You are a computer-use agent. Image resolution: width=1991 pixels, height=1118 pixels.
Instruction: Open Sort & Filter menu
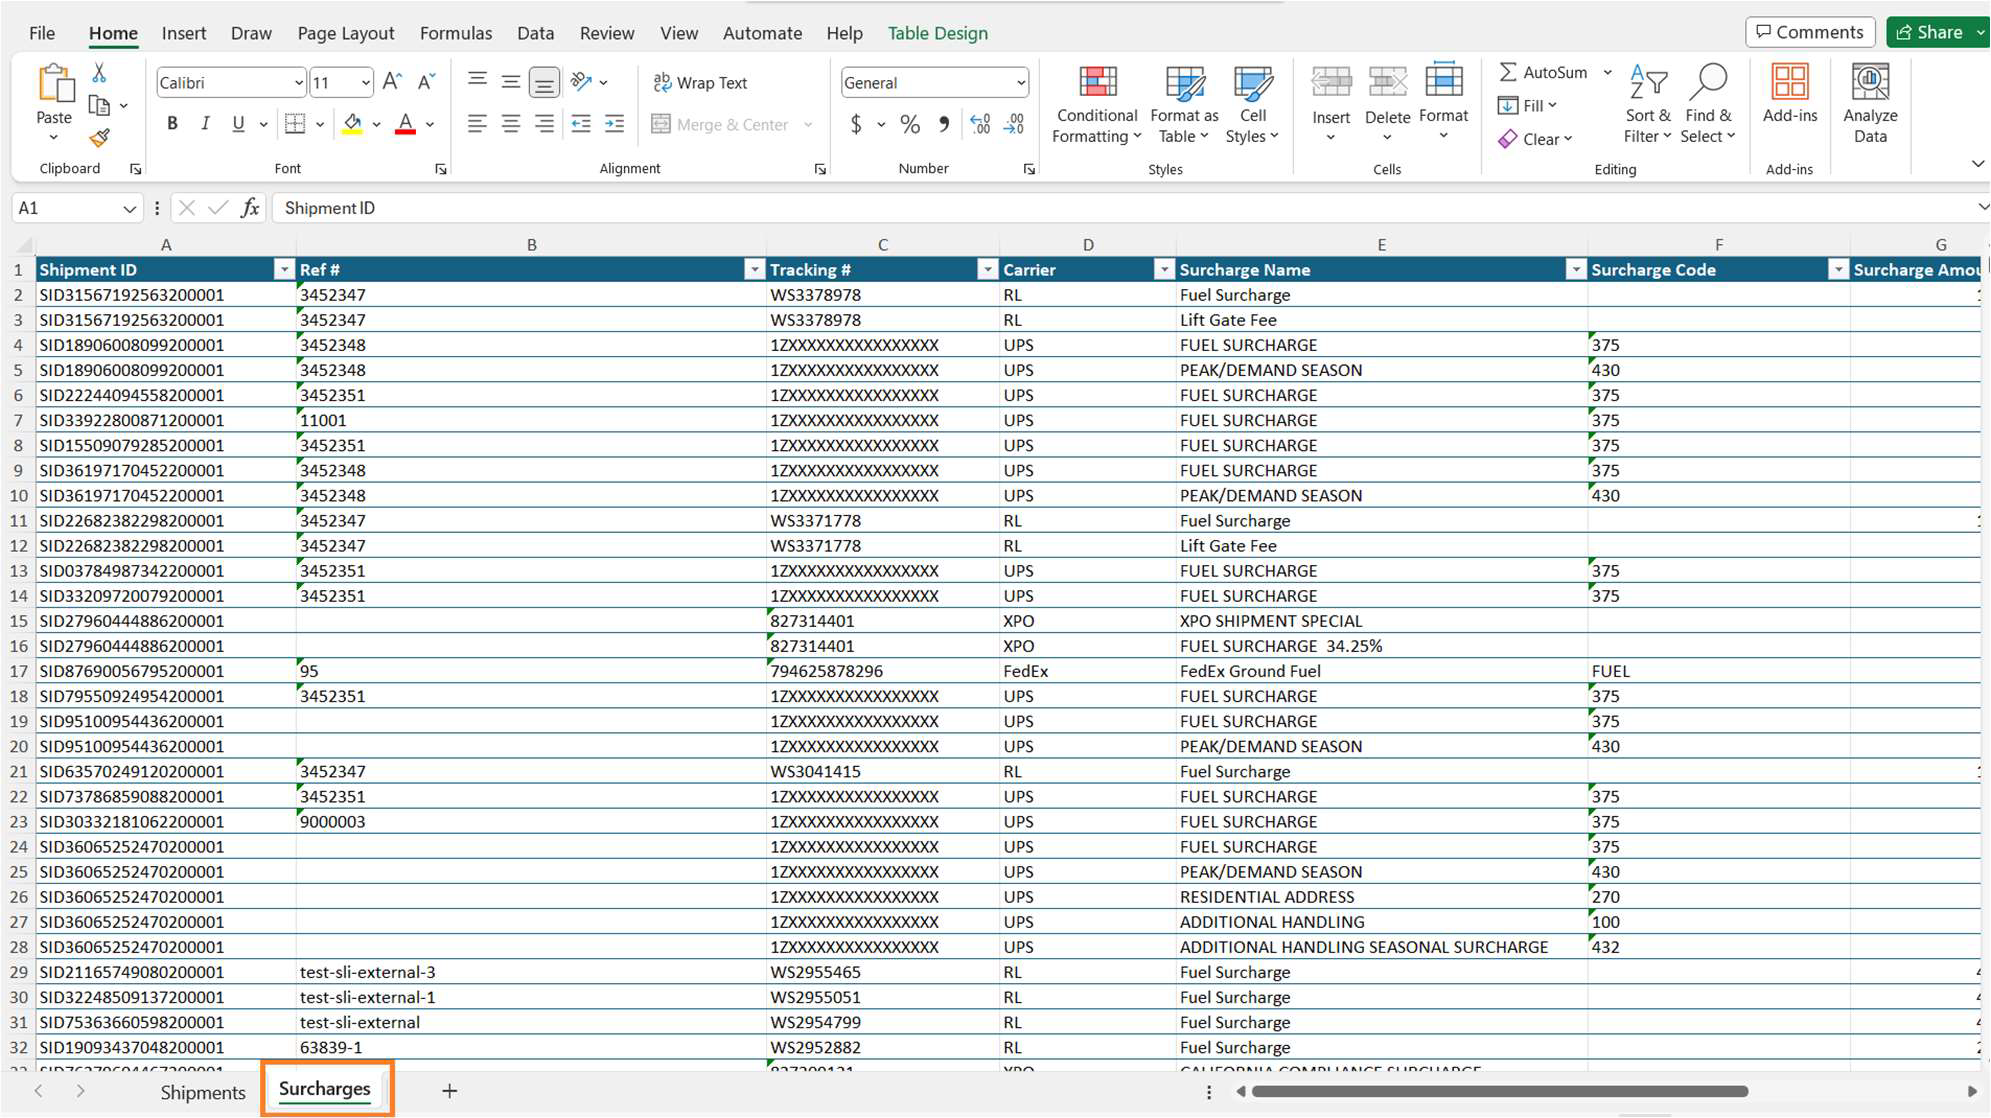(x=1648, y=105)
